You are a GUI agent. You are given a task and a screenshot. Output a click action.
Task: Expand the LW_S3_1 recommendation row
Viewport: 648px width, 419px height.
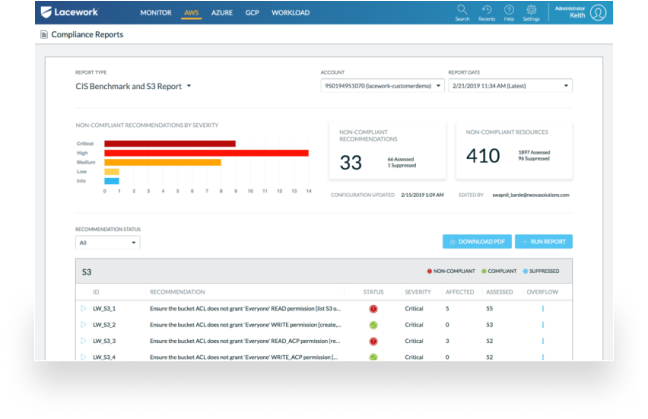[84, 309]
